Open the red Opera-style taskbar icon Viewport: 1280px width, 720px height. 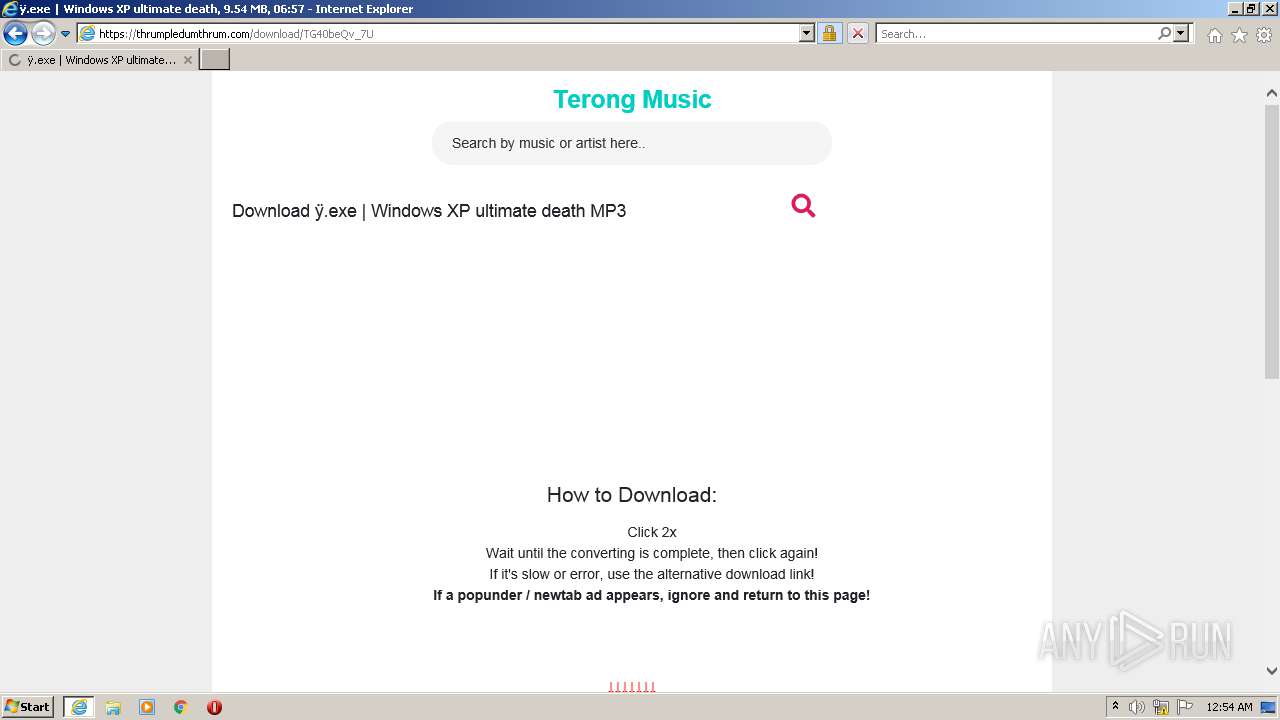click(x=214, y=707)
